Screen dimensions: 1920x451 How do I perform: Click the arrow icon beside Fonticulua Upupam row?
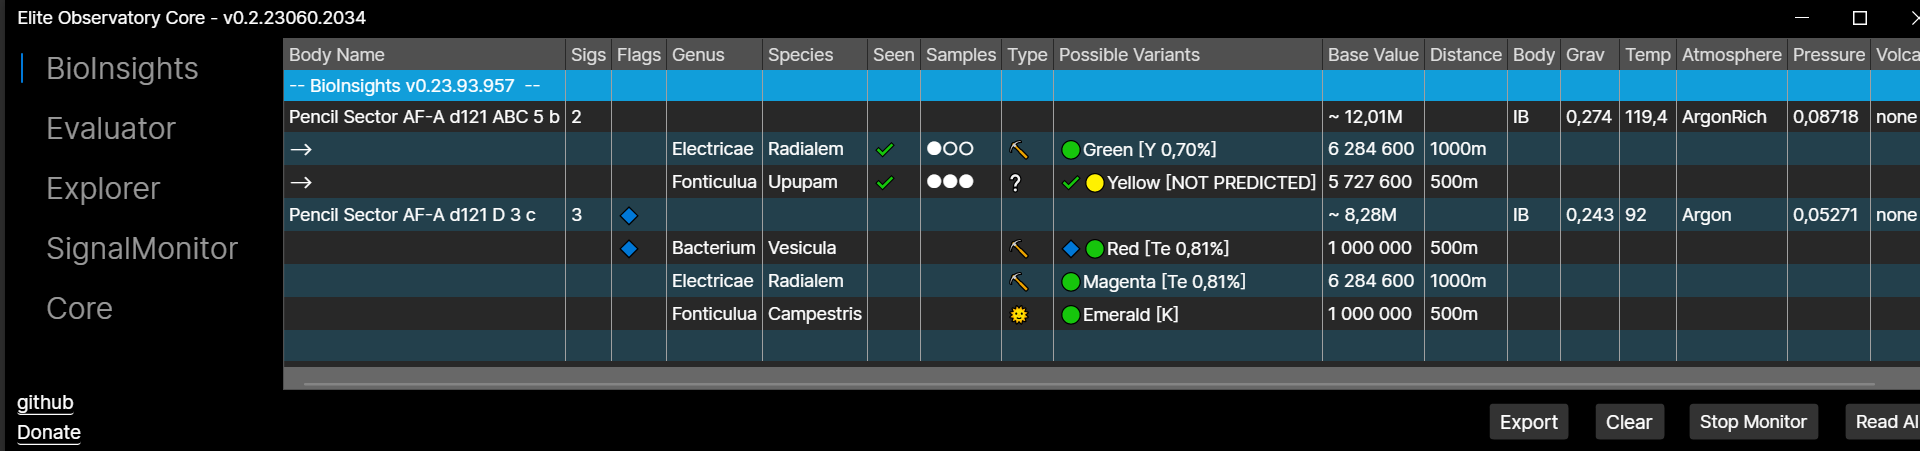tap(301, 183)
